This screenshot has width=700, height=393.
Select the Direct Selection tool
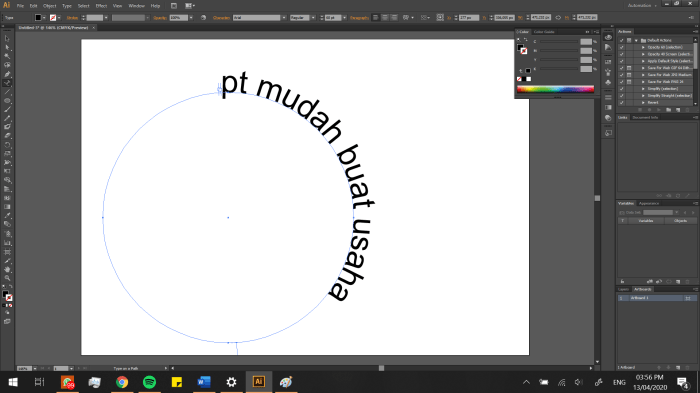[7, 48]
